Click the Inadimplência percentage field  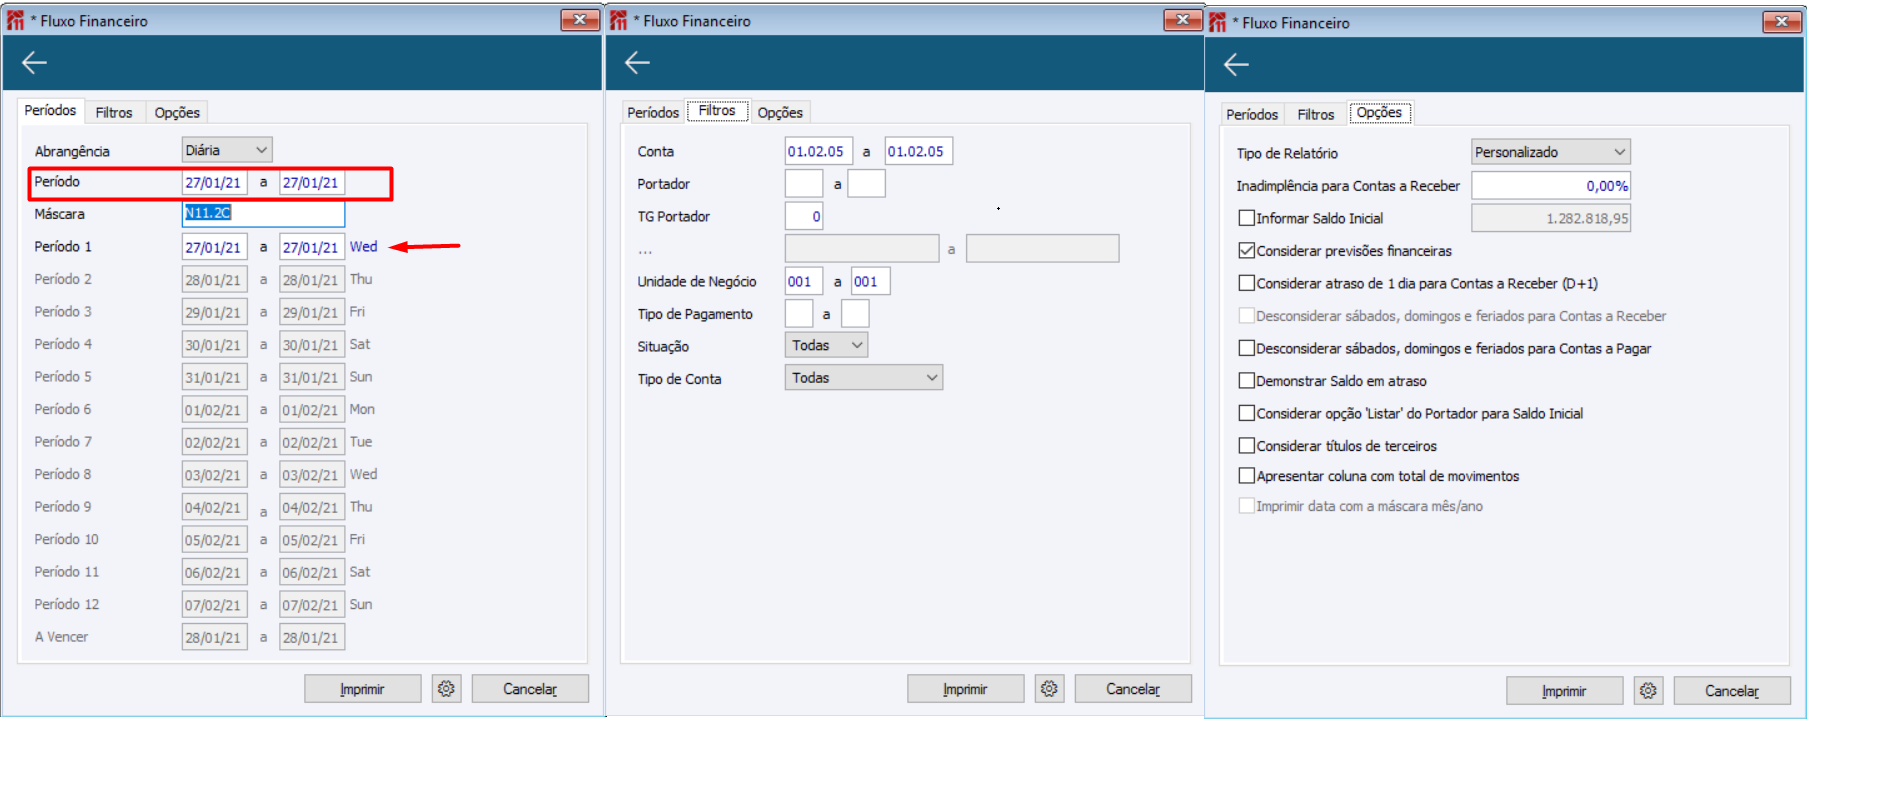pos(1551,185)
